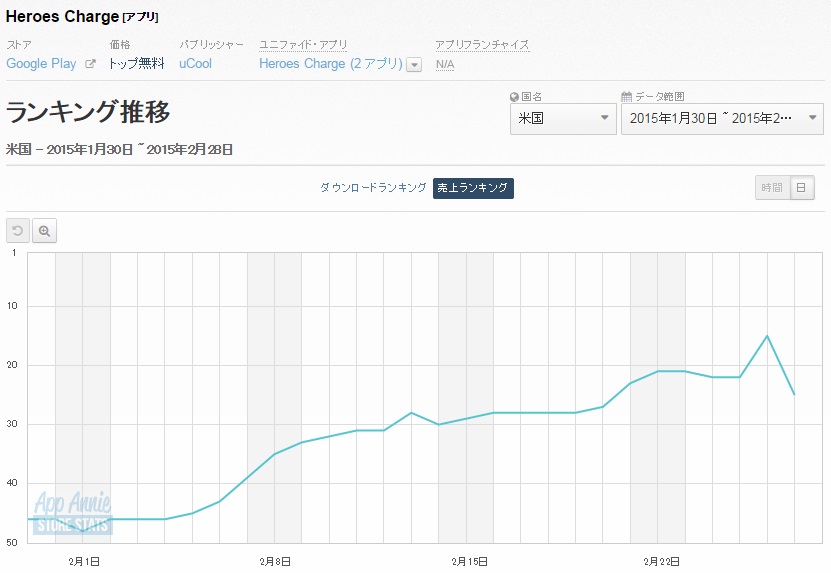This screenshot has width=831, height=573.
Task: Click the reset zoom undo icon
Action: coord(17,231)
